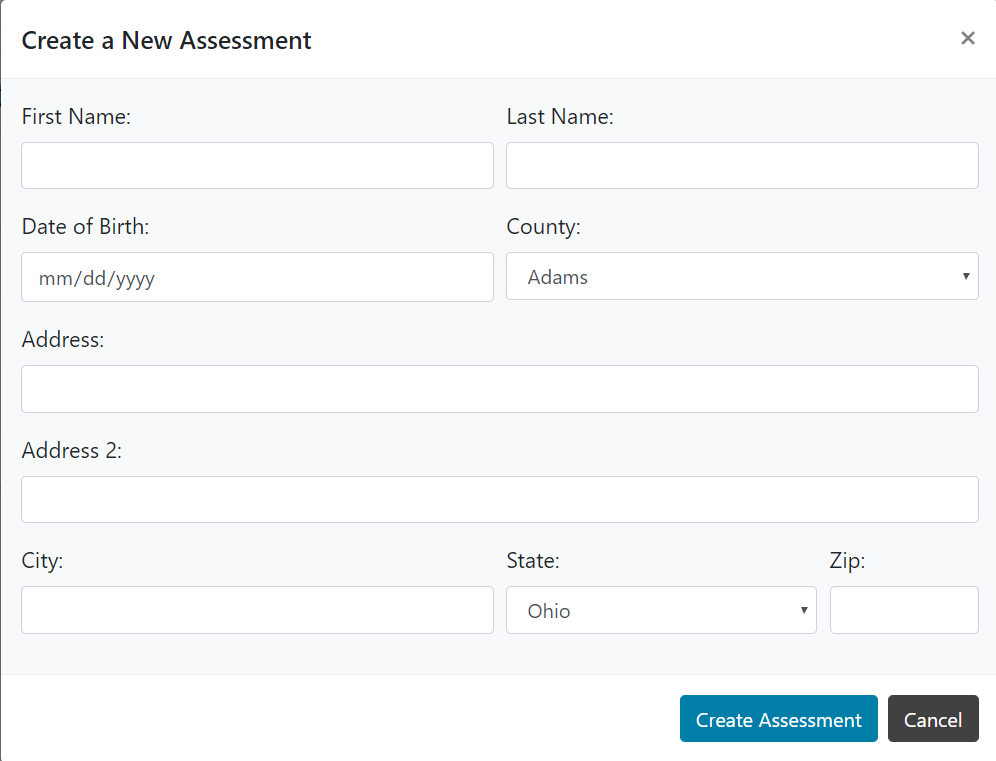Viewport: 996px width, 761px height.
Task: Click the "Date of Birth:" label
Action: 85,227
